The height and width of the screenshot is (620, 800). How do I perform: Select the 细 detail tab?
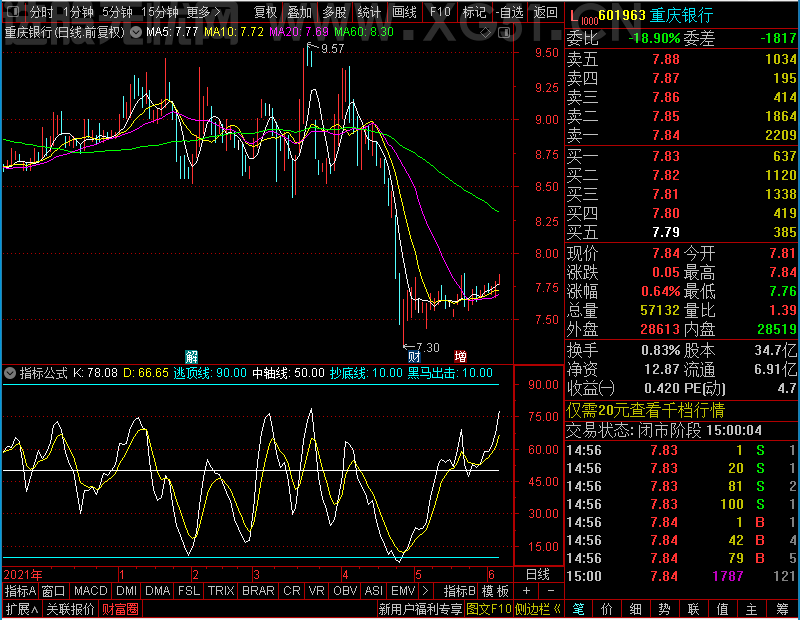[636, 609]
